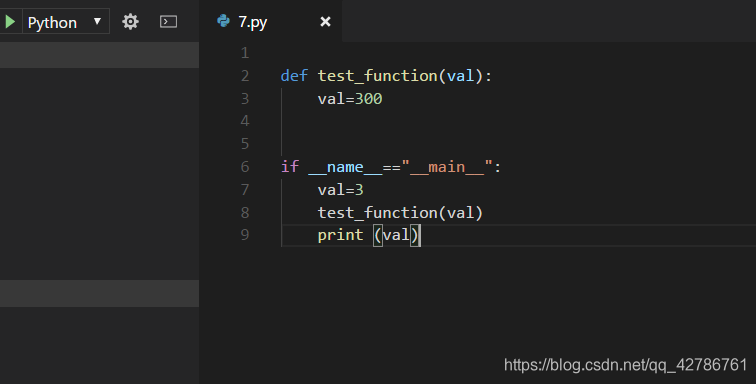Click line number 1 in the gutter

pyautogui.click(x=245, y=53)
